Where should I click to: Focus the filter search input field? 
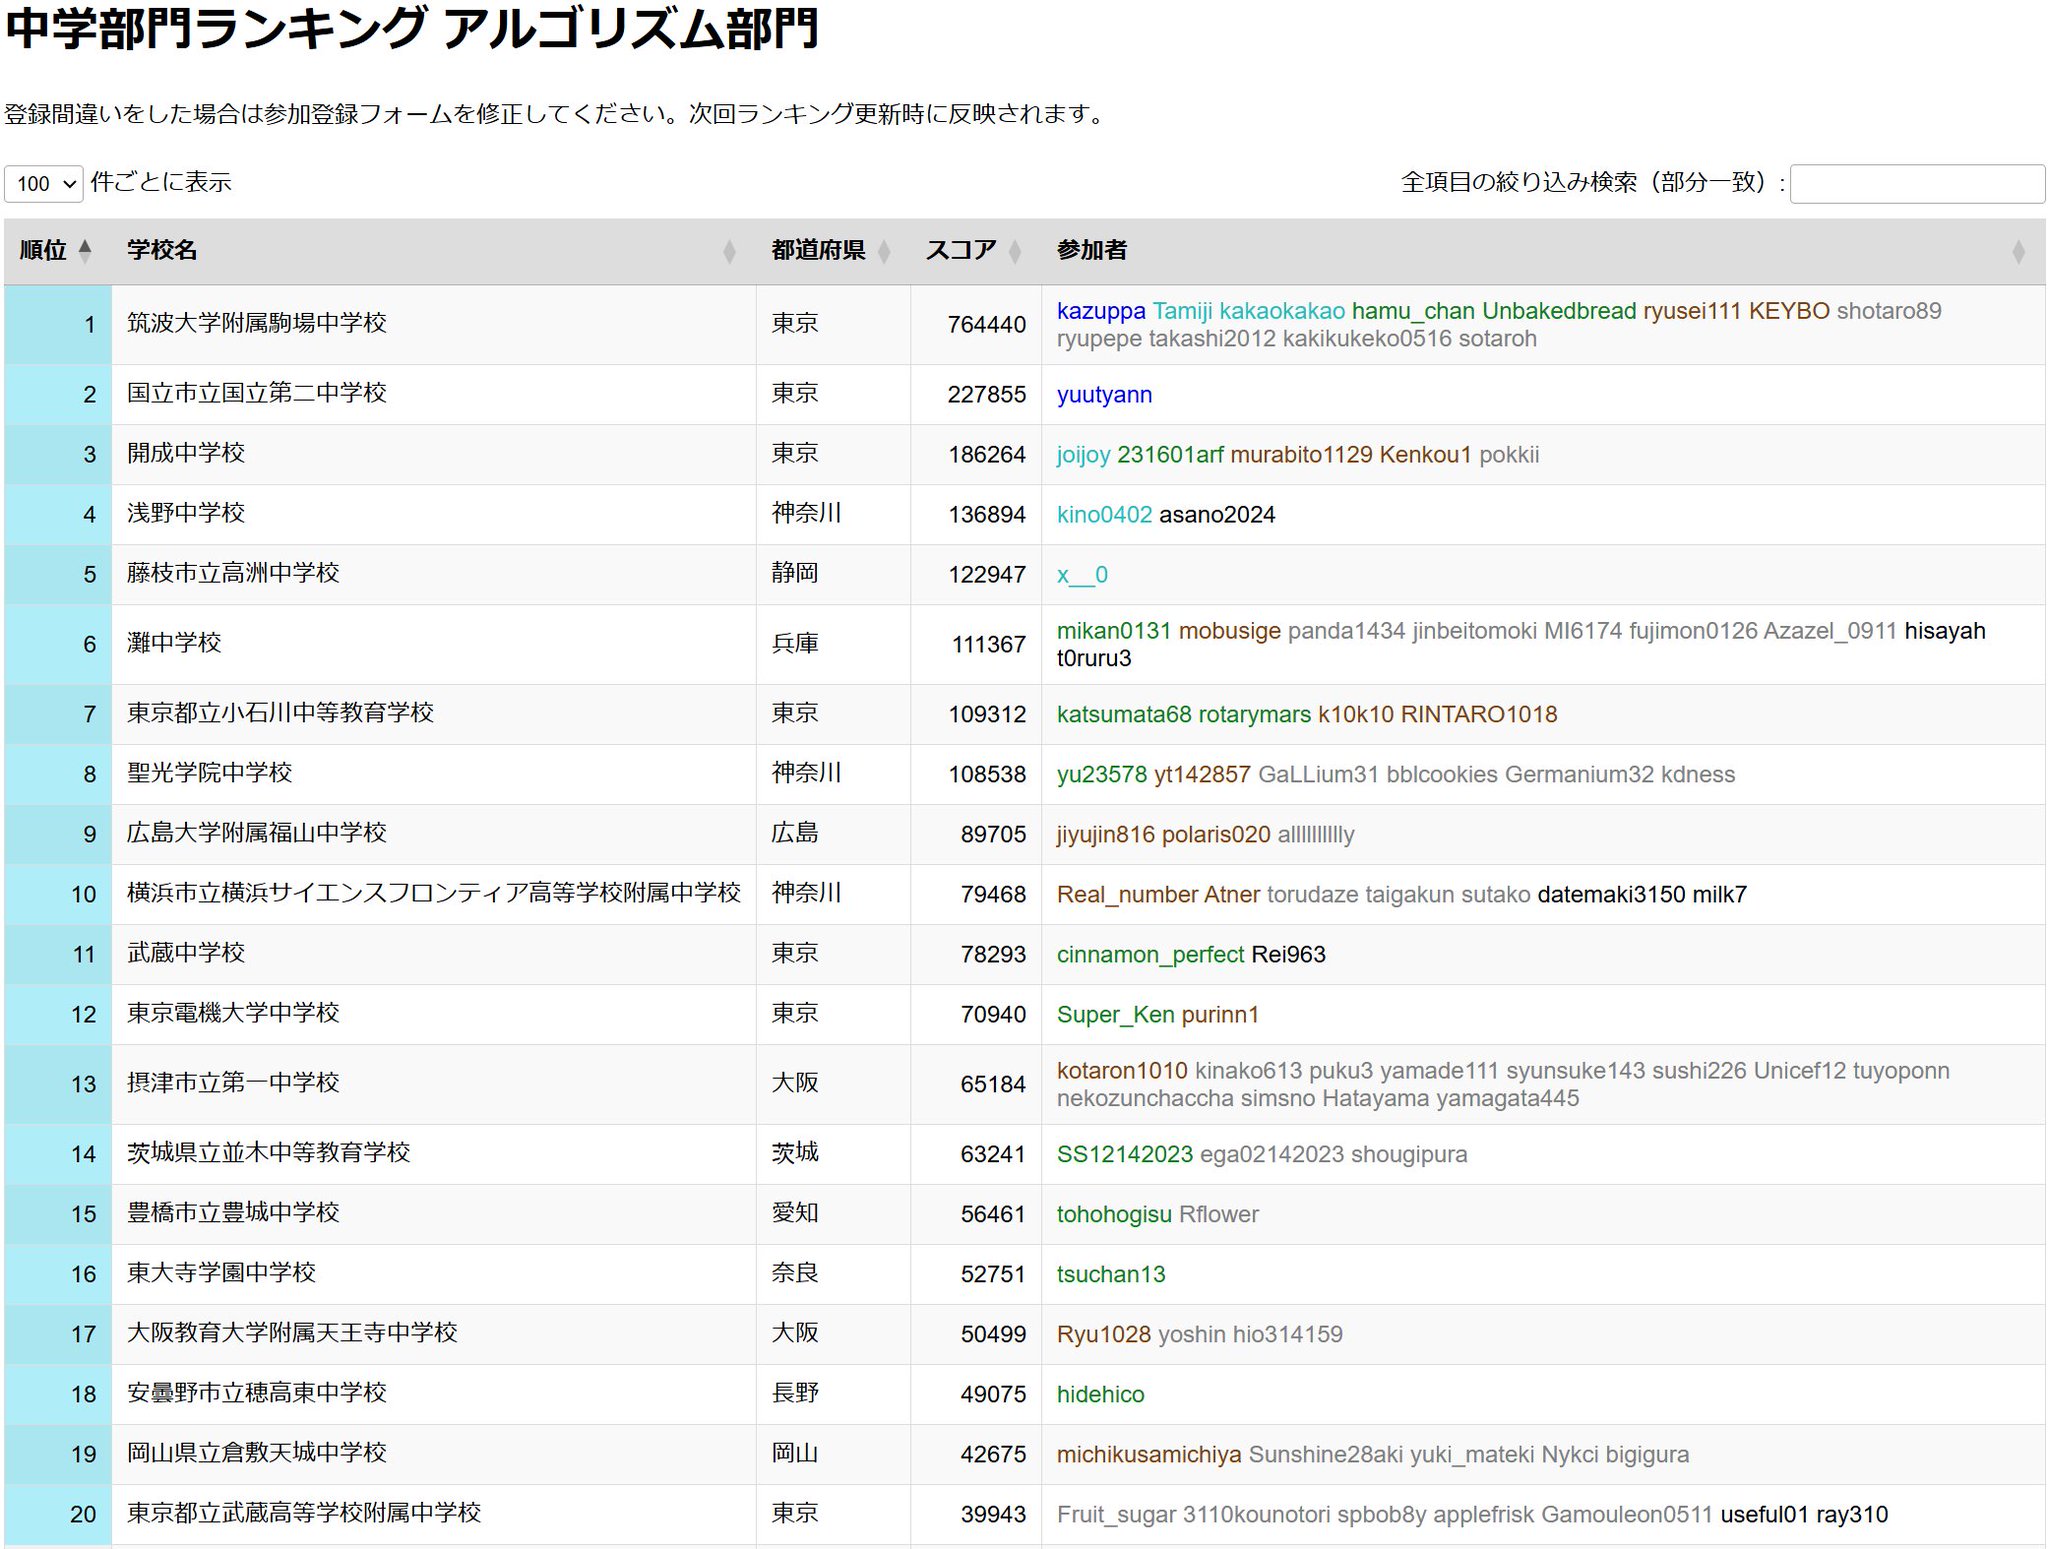click(1917, 183)
